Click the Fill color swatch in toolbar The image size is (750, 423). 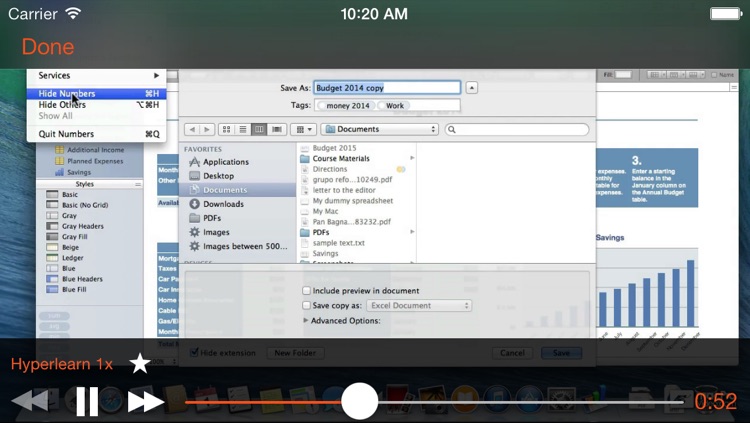point(623,75)
